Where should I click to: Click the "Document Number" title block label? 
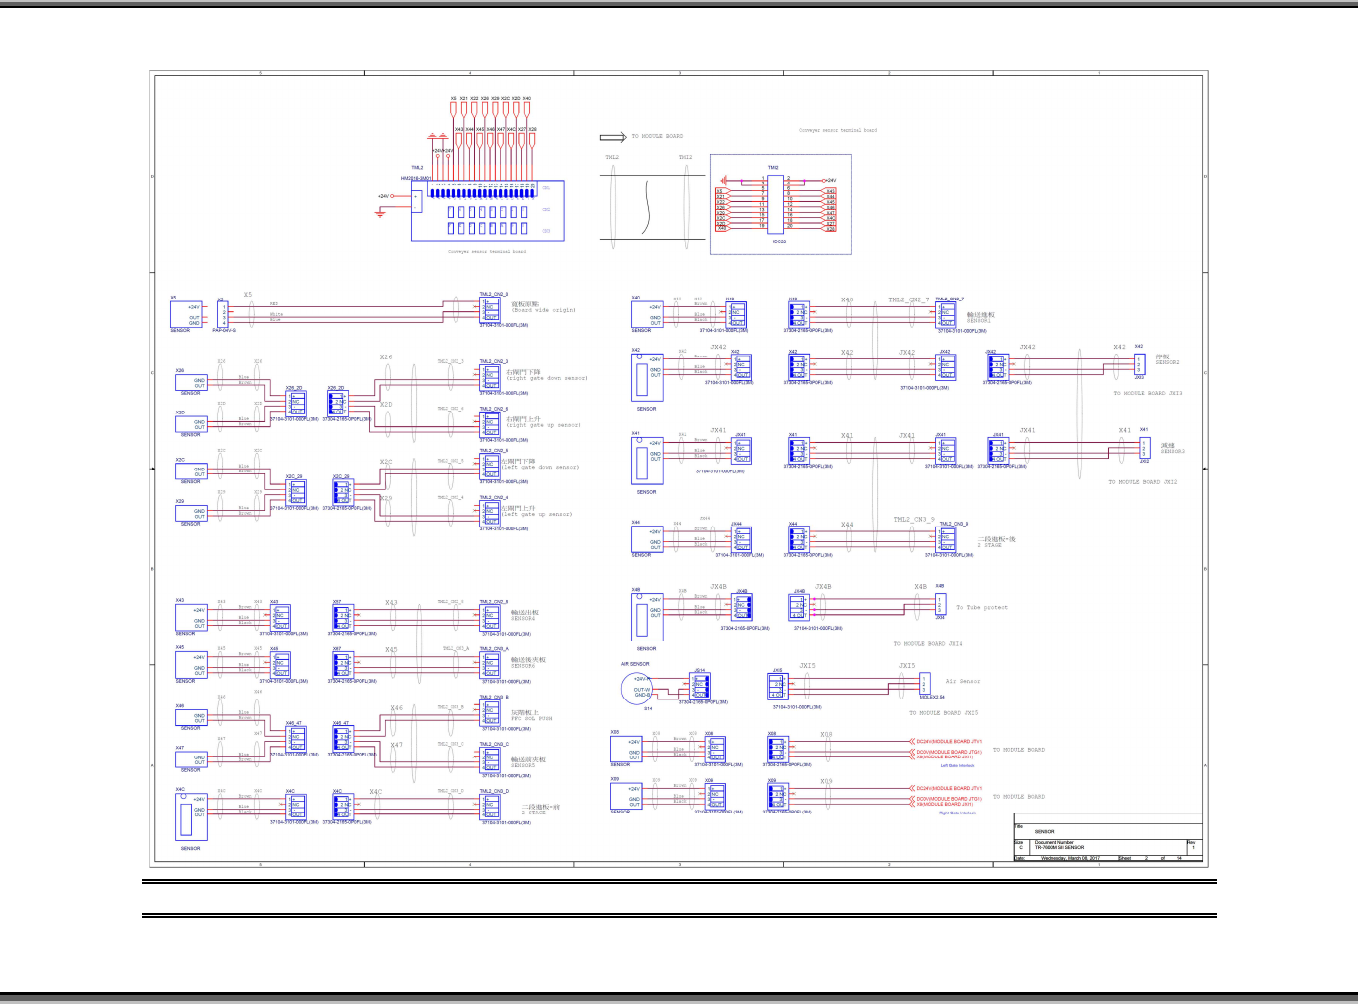(x=1054, y=842)
